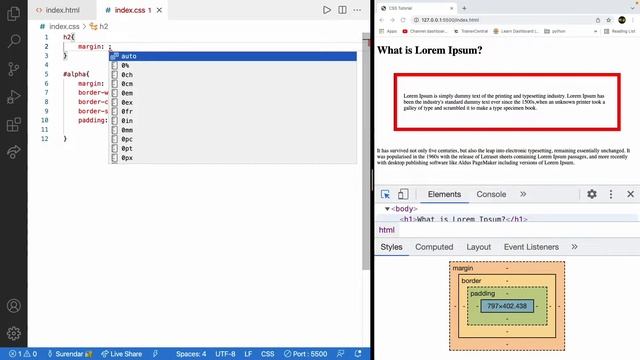Bookmark this page with the star icon

tap(609, 20)
